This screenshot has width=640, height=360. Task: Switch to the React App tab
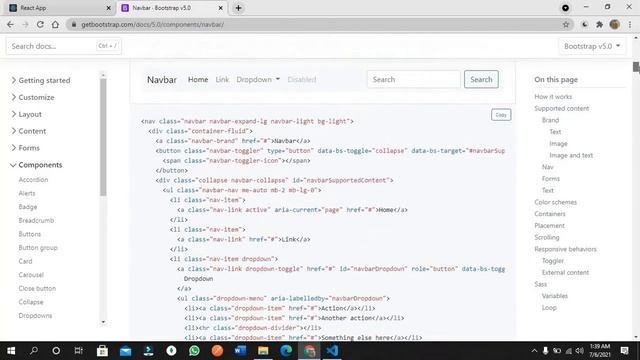[60, 8]
